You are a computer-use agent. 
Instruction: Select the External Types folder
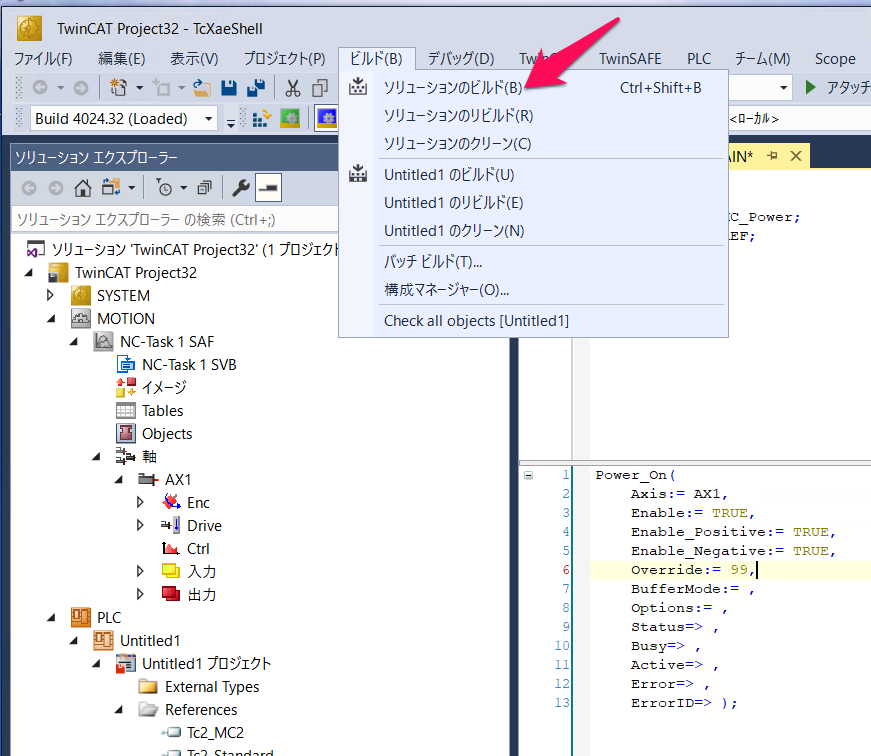click(x=212, y=687)
